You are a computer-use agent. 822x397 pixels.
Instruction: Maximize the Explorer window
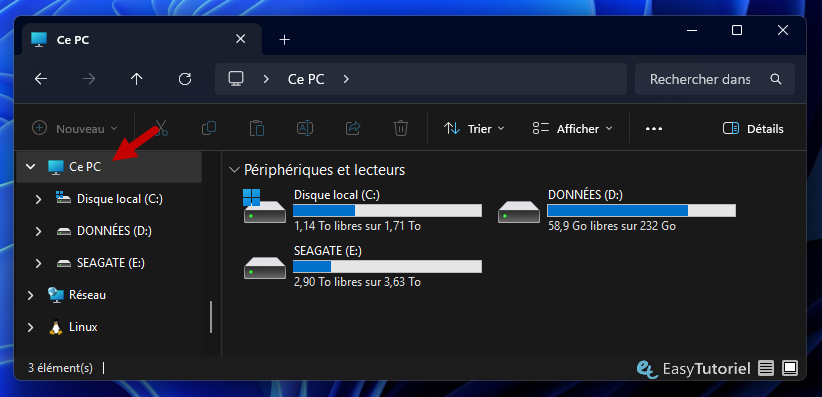[737, 30]
